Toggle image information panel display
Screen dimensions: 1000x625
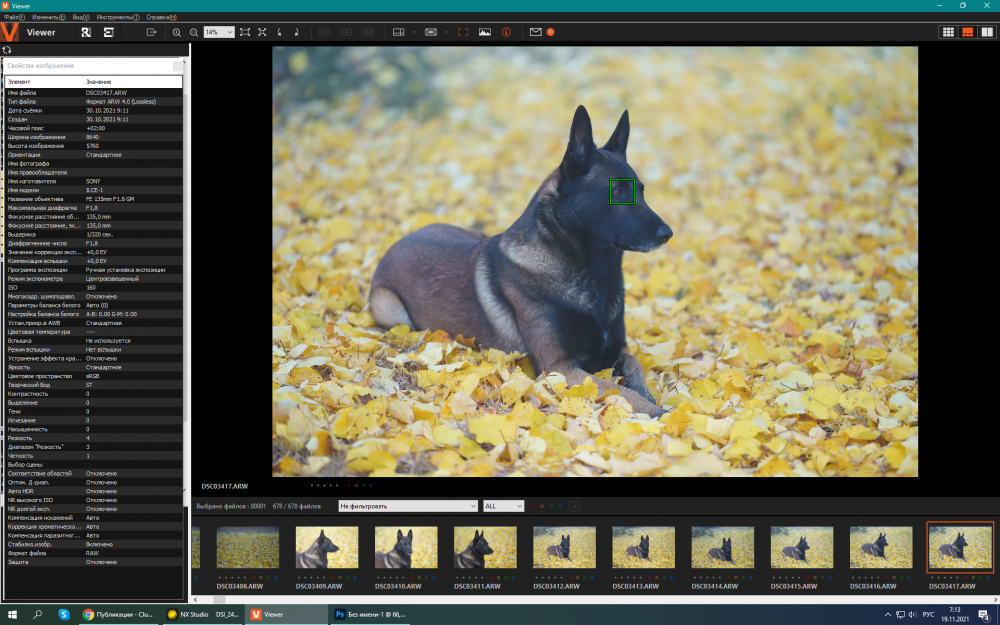click(506, 32)
